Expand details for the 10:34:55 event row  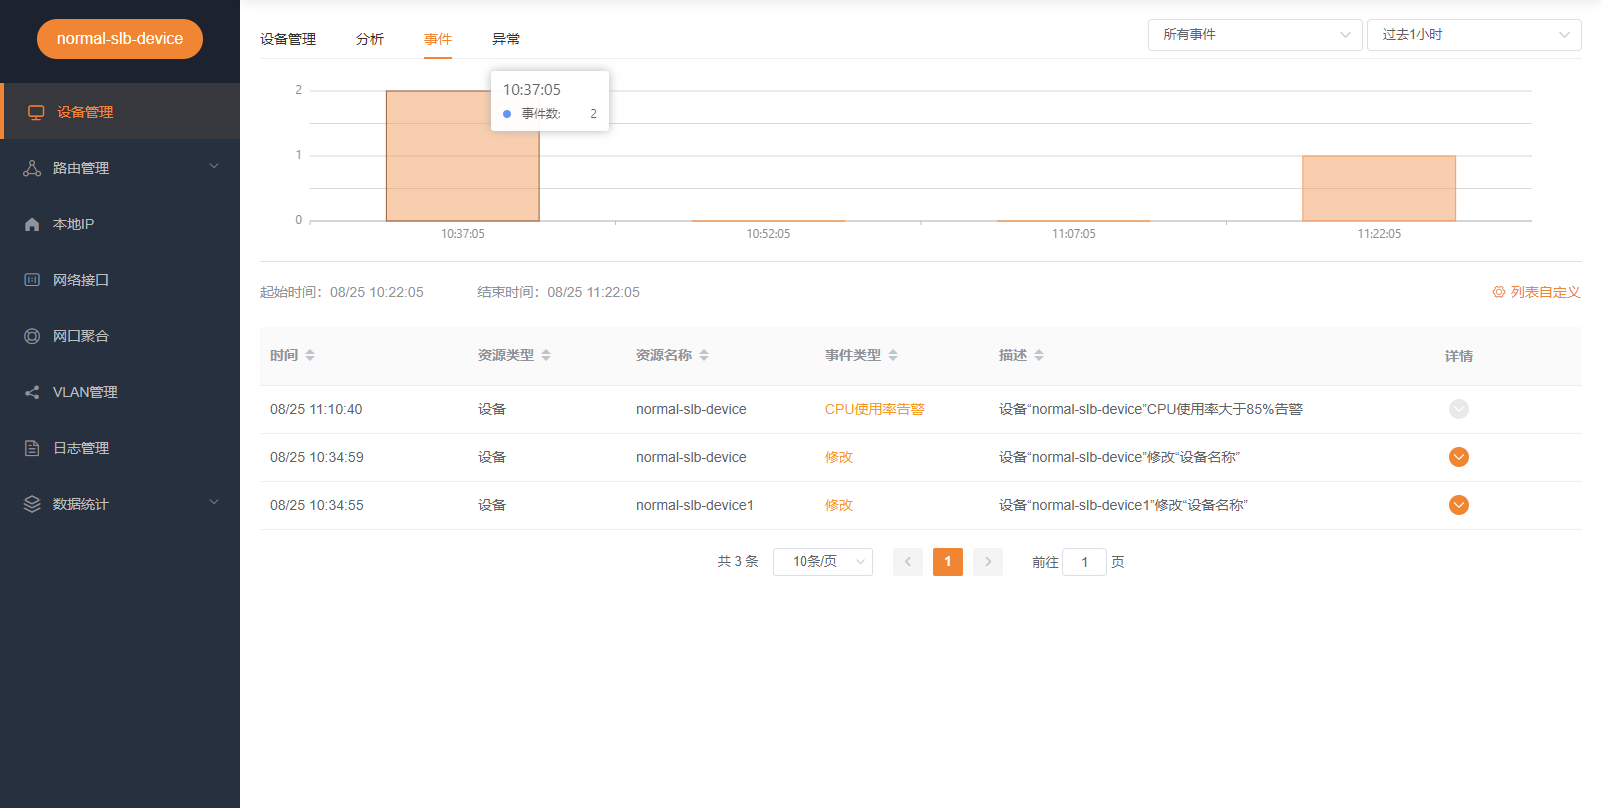pos(1458,505)
